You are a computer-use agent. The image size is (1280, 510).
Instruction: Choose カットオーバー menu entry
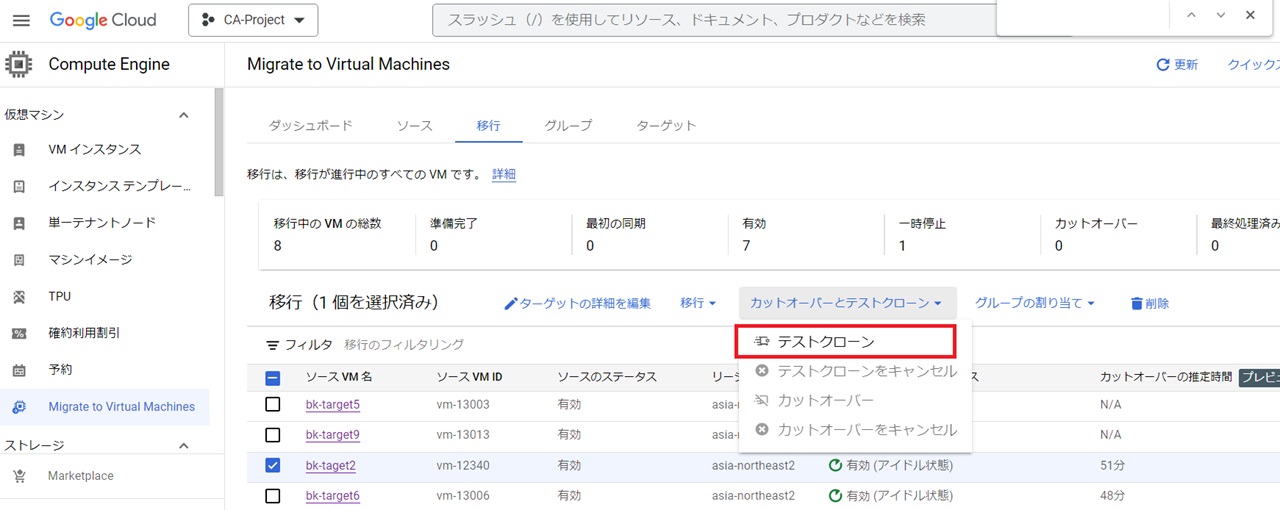pos(856,401)
